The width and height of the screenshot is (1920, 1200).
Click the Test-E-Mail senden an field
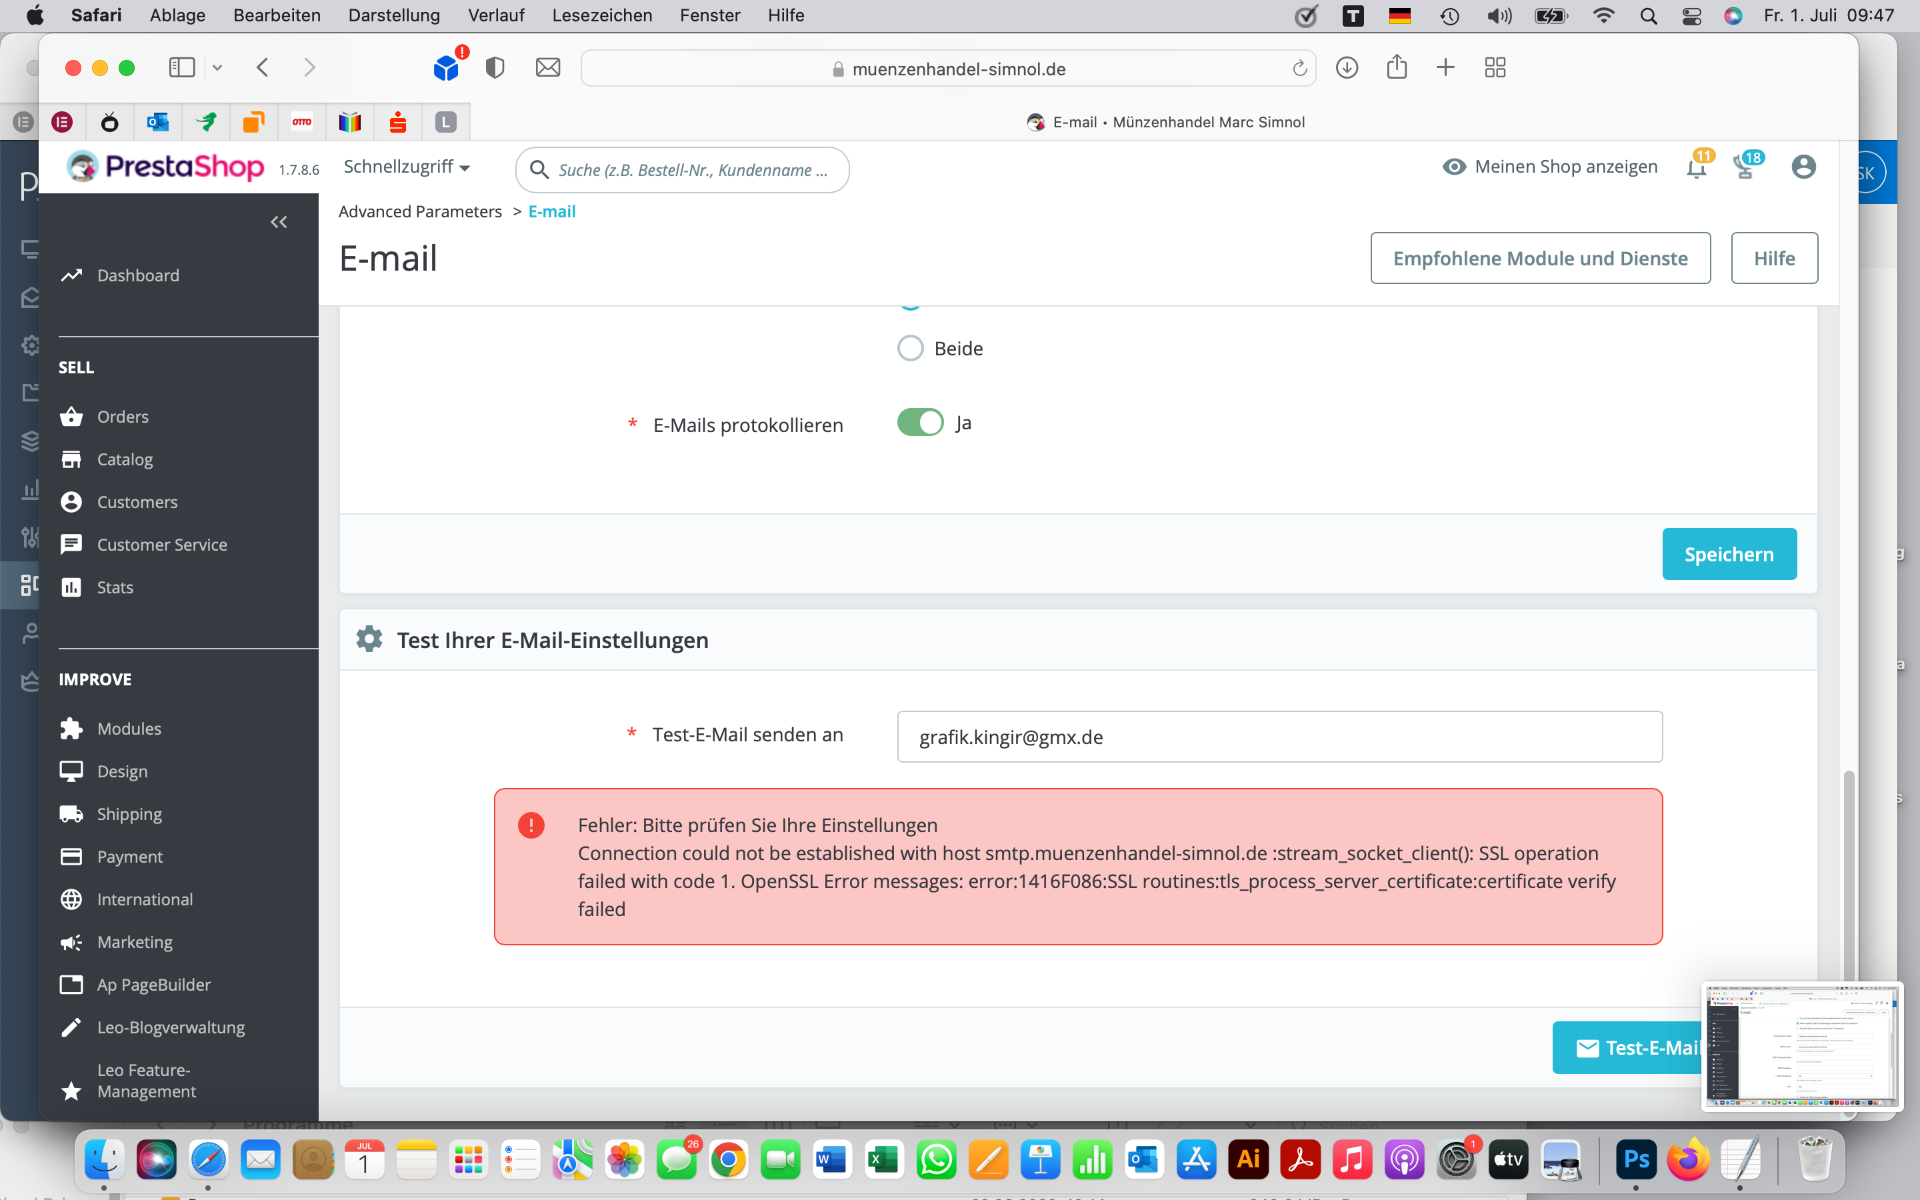1279,737
